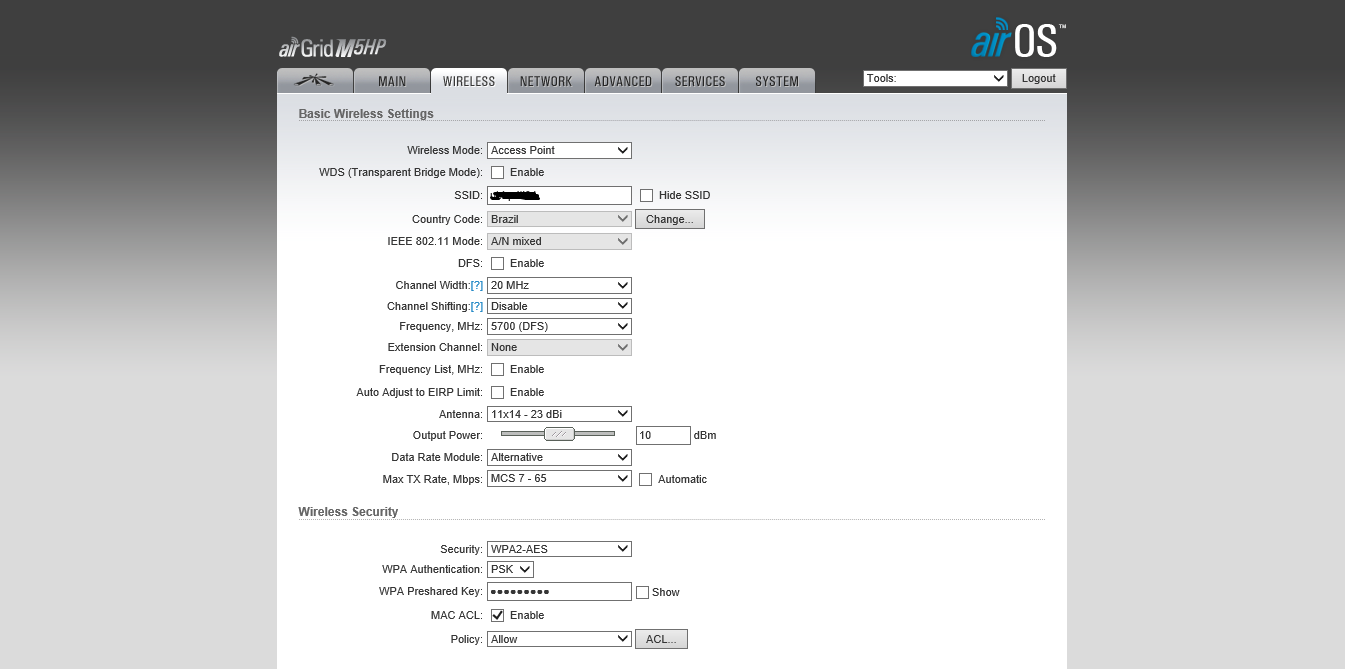Open the WPA Authentication PSK dropdown
Viewport: 1345px width, 669px height.
click(x=510, y=569)
